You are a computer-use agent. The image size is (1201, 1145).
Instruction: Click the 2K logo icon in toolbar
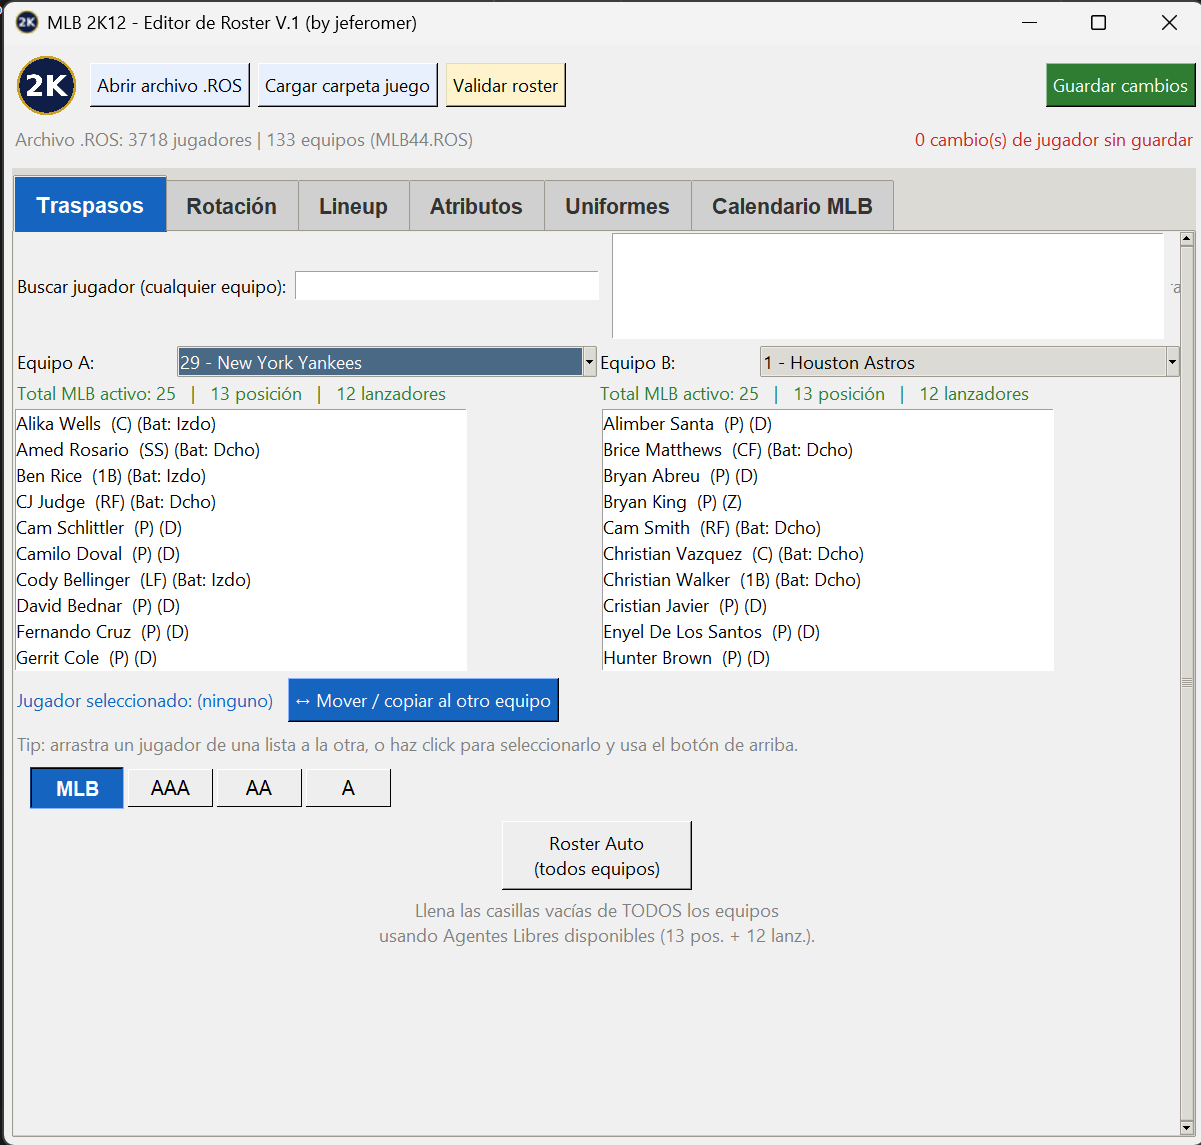(46, 85)
